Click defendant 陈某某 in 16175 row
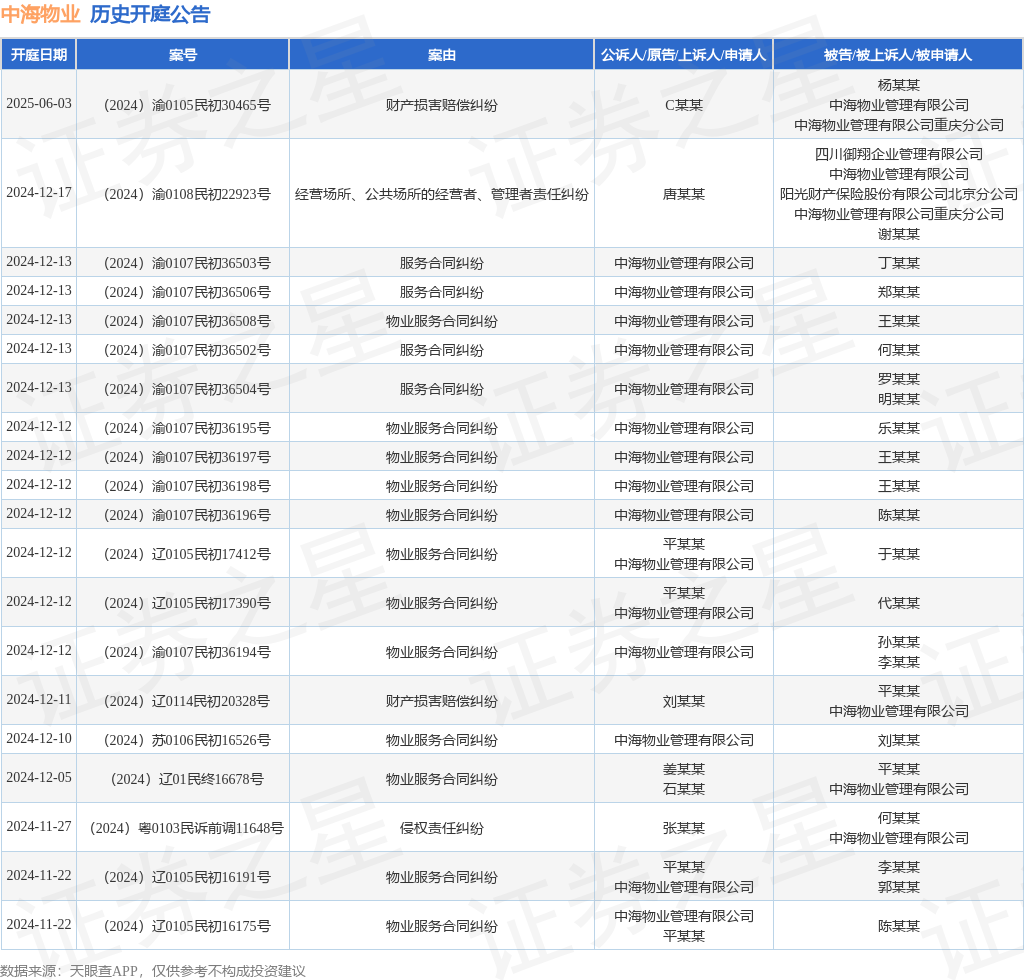The image size is (1024, 980). (899, 926)
